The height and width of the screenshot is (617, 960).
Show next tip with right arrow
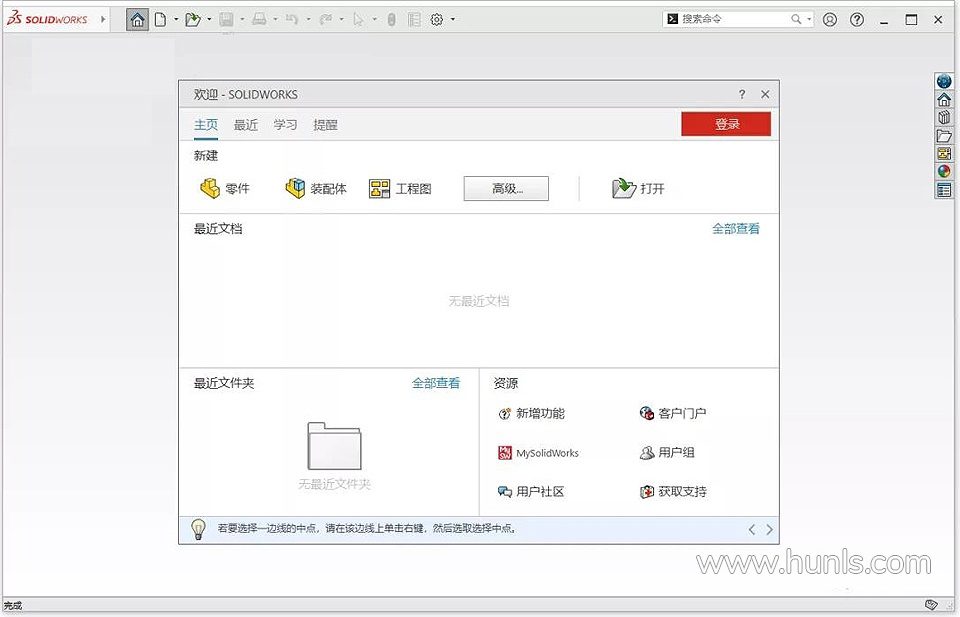[770, 529]
